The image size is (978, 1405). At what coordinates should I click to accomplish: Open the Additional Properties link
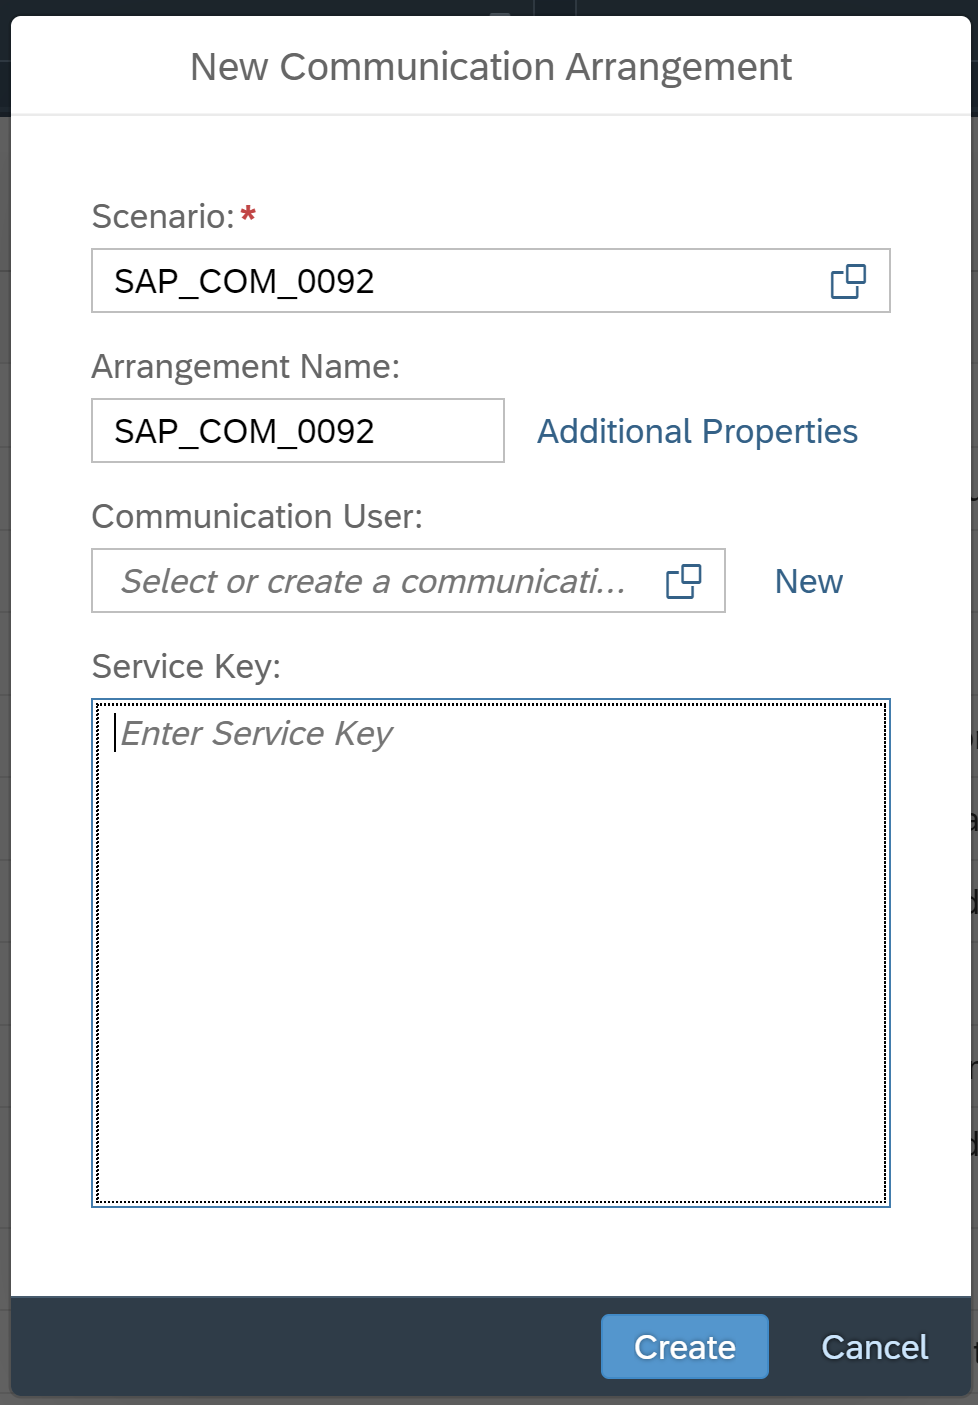(x=697, y=431)
